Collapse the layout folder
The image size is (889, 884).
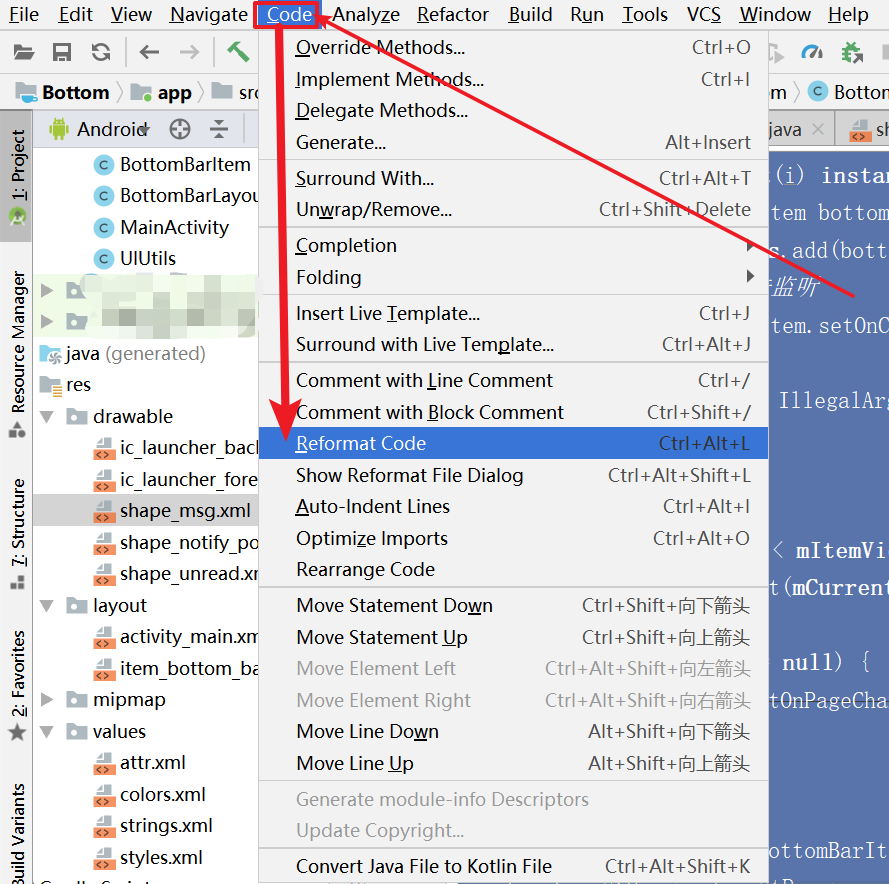point(47,606)
